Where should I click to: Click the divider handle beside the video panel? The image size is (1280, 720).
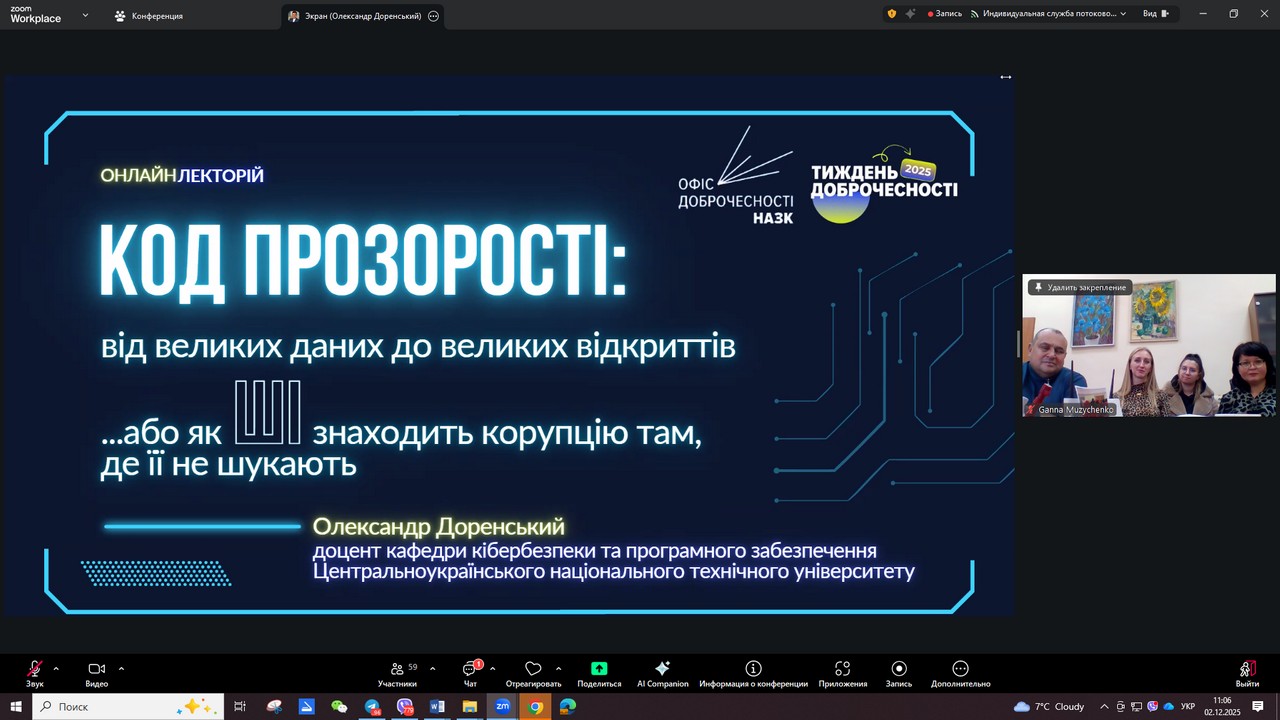1018,344
